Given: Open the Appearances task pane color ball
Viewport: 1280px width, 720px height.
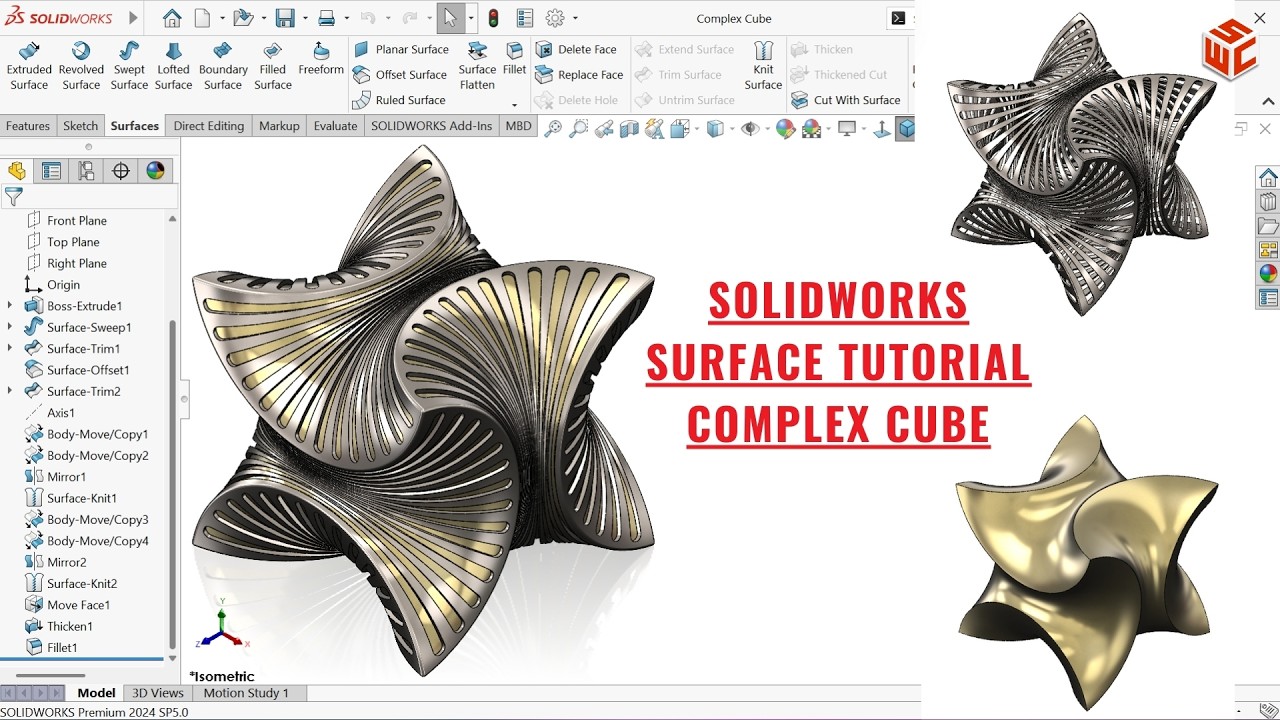Looking at the screenshot, I should click(1268, 274).
